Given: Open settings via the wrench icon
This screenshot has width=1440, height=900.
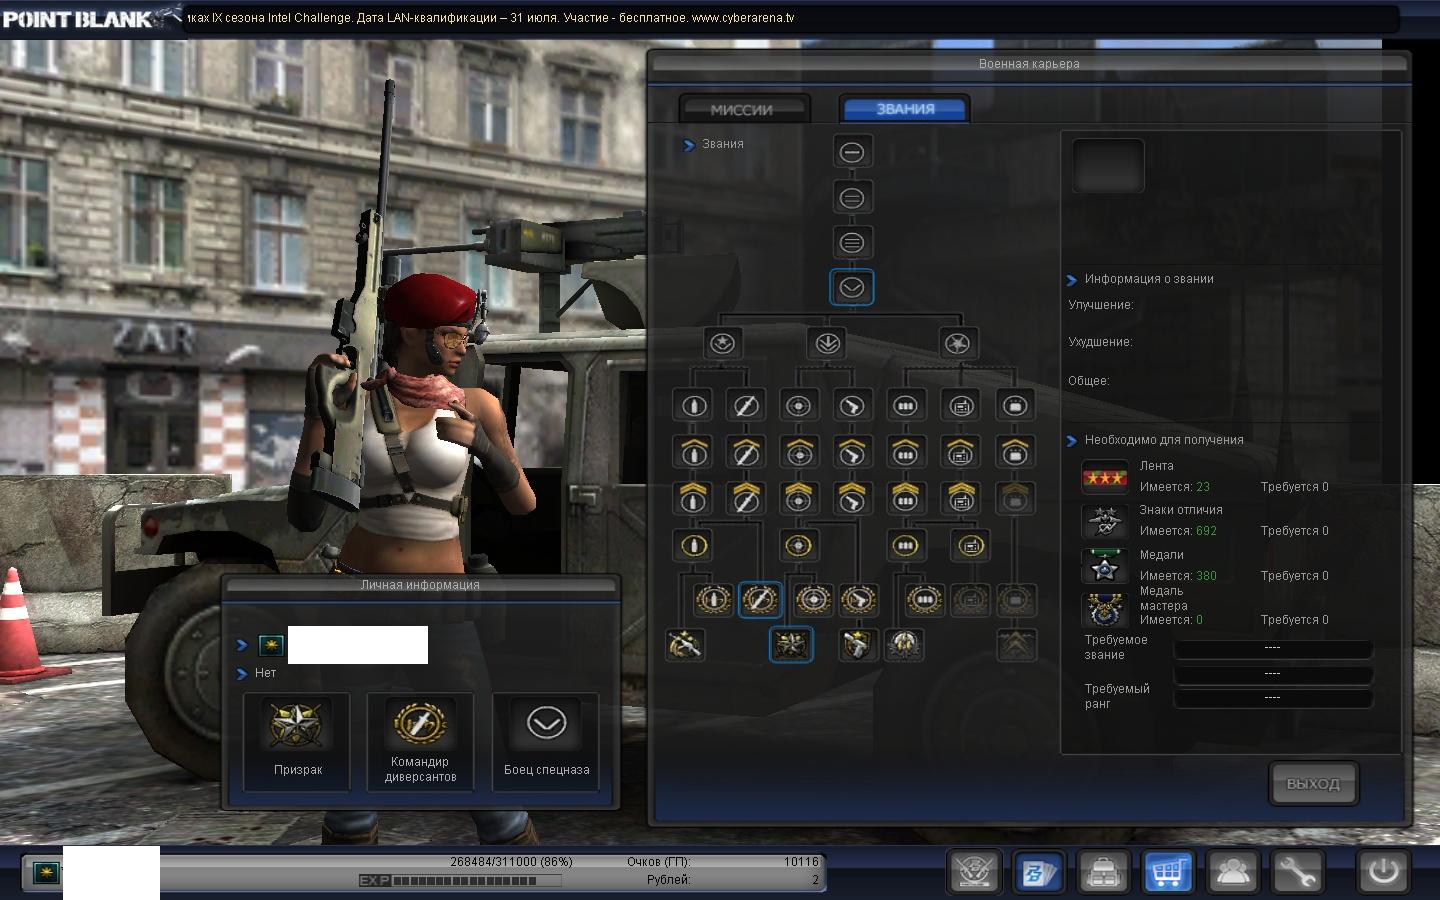Looking at the screenshot, I should 1296,872.
